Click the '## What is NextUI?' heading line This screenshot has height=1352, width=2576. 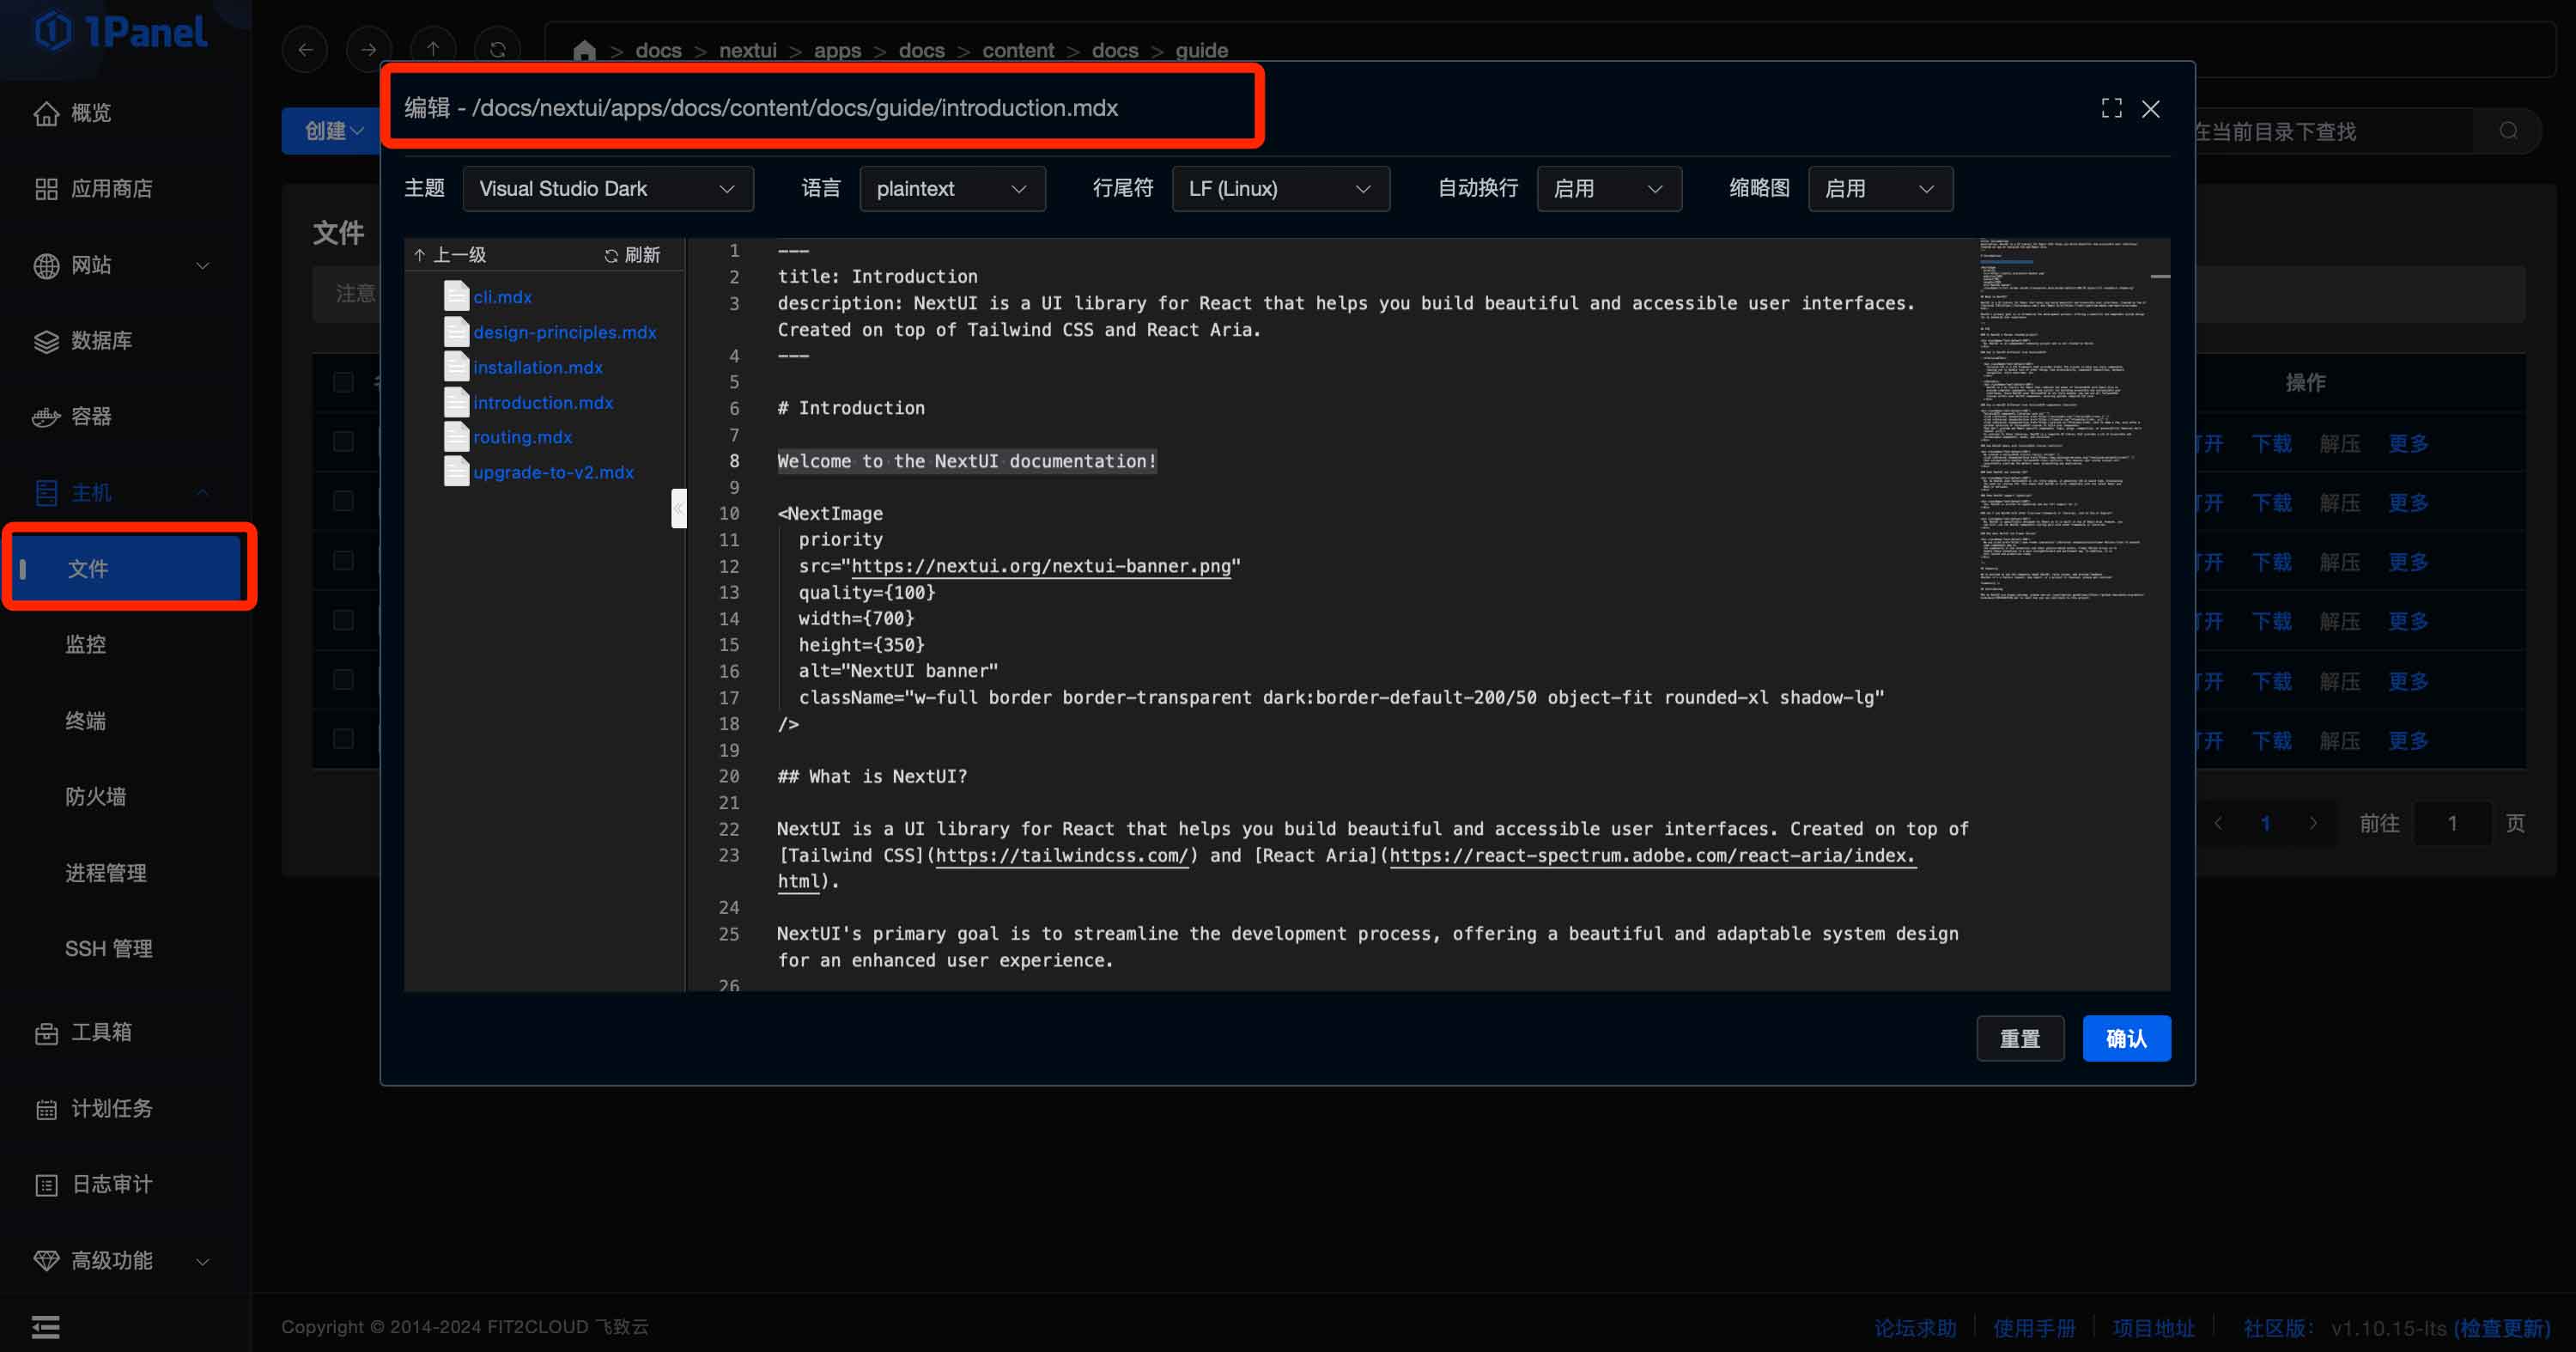(x=872, y=776)
